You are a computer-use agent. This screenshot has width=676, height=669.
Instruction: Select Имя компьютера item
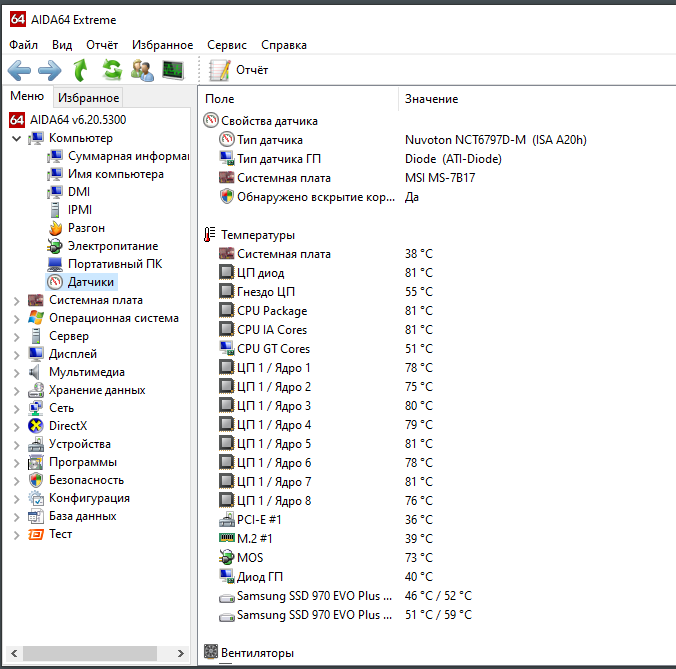click(x=106, y=174)
